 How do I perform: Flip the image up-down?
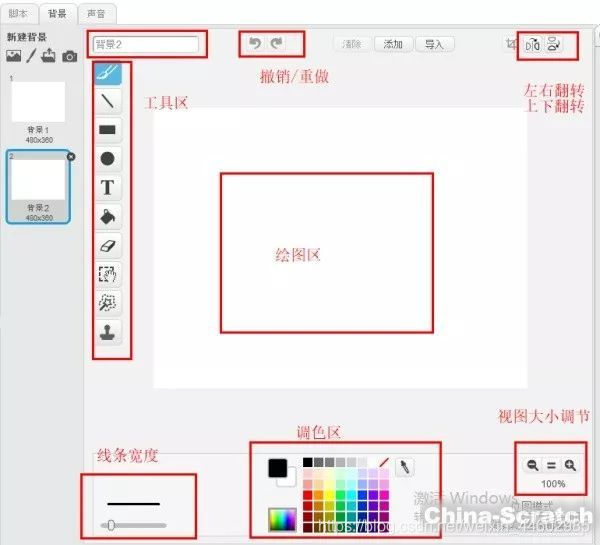(x=553, y=44)
